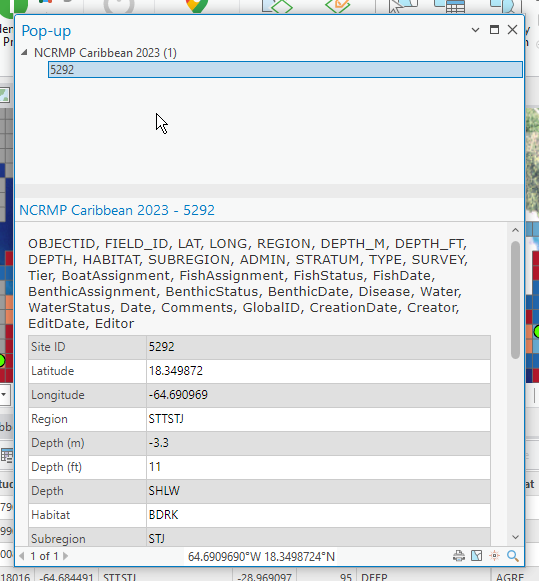Collapse the NCRMP Caribbean 2023 tree node

click(24, 53)
